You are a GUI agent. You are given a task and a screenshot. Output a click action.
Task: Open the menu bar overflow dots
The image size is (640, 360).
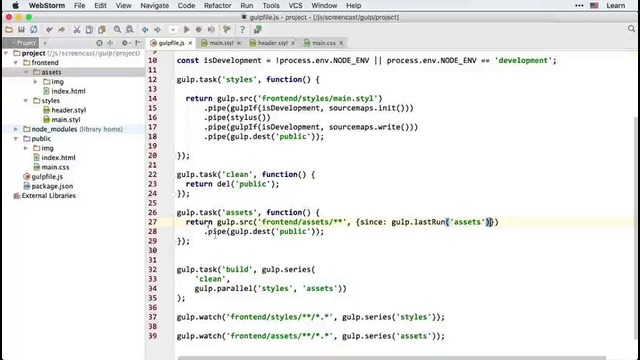pyautogui.click(x=579, y=6)
